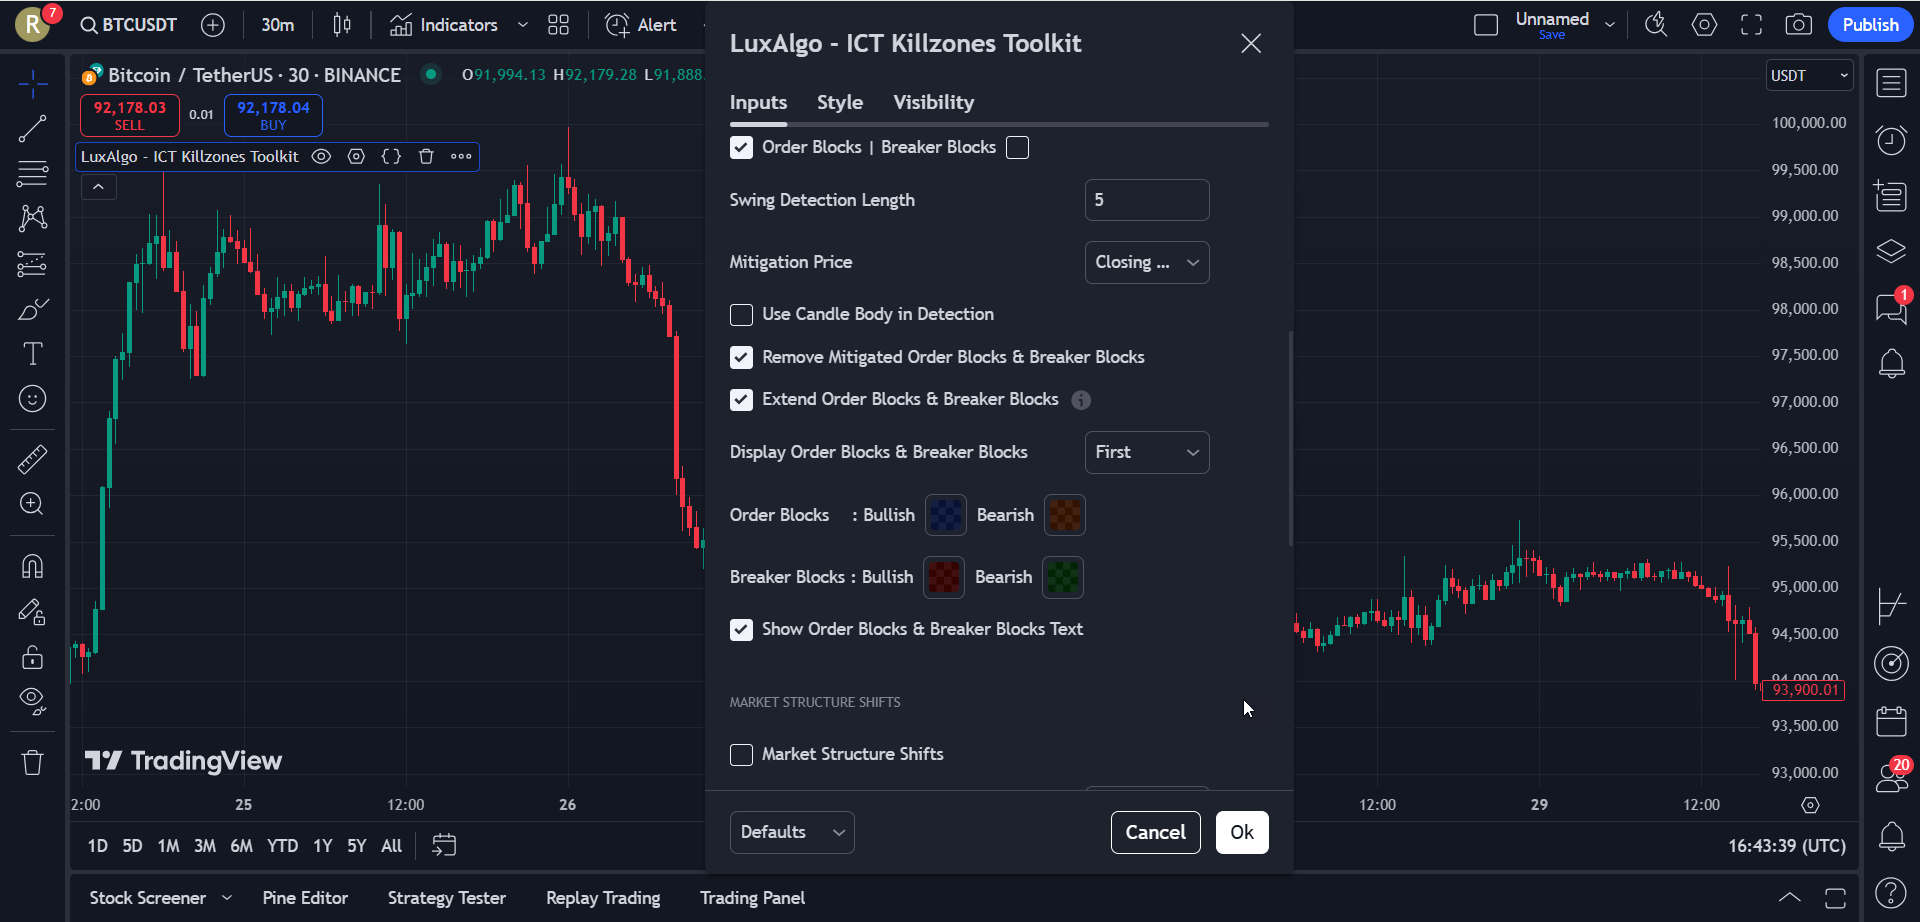This screenshot has height=922, width=1920.
Task: Select the text annotation tool
Action: point(32,354)
